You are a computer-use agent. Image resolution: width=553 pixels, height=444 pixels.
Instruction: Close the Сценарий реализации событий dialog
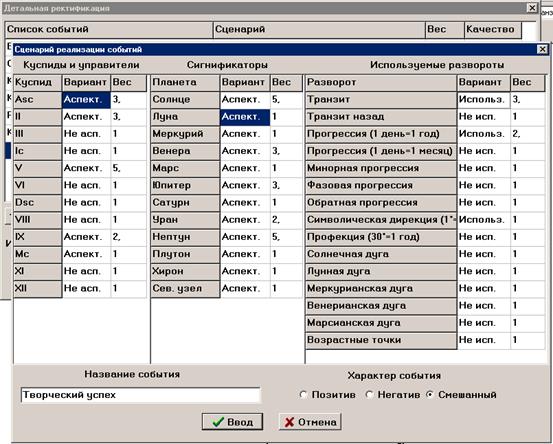[542, 49]
